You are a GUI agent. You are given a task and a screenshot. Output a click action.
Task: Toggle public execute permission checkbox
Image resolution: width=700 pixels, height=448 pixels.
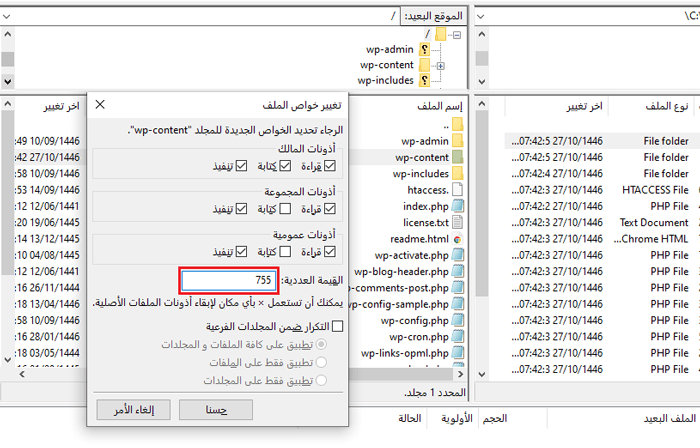242,252
